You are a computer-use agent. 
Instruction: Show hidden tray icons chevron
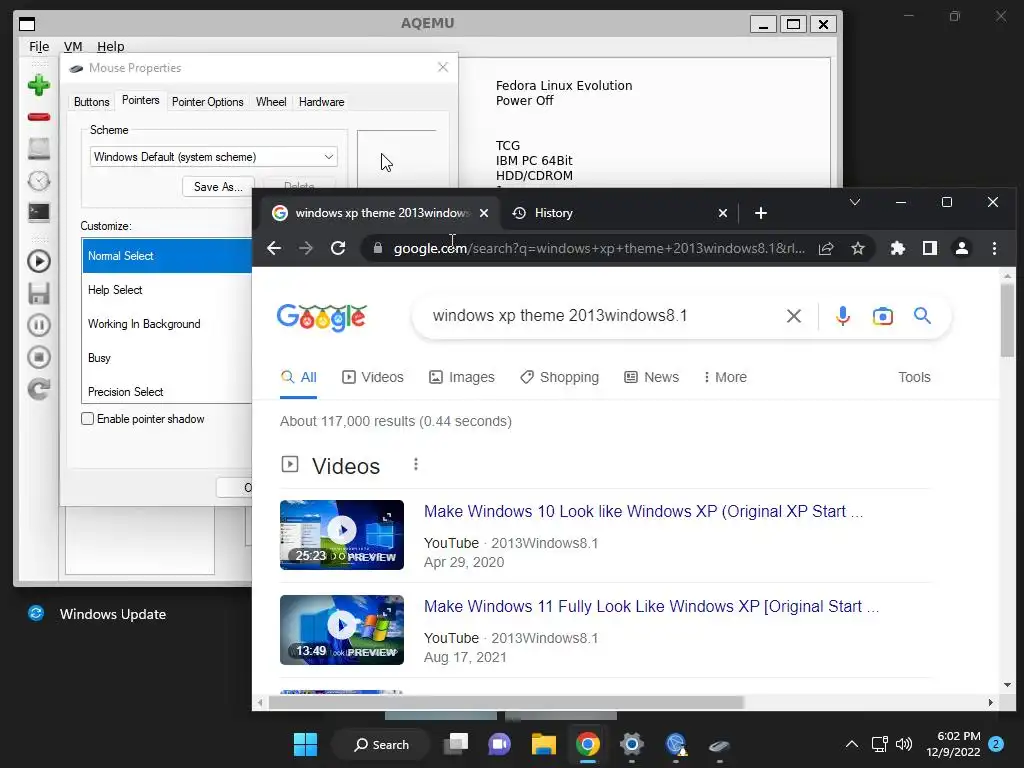(852, 744)
